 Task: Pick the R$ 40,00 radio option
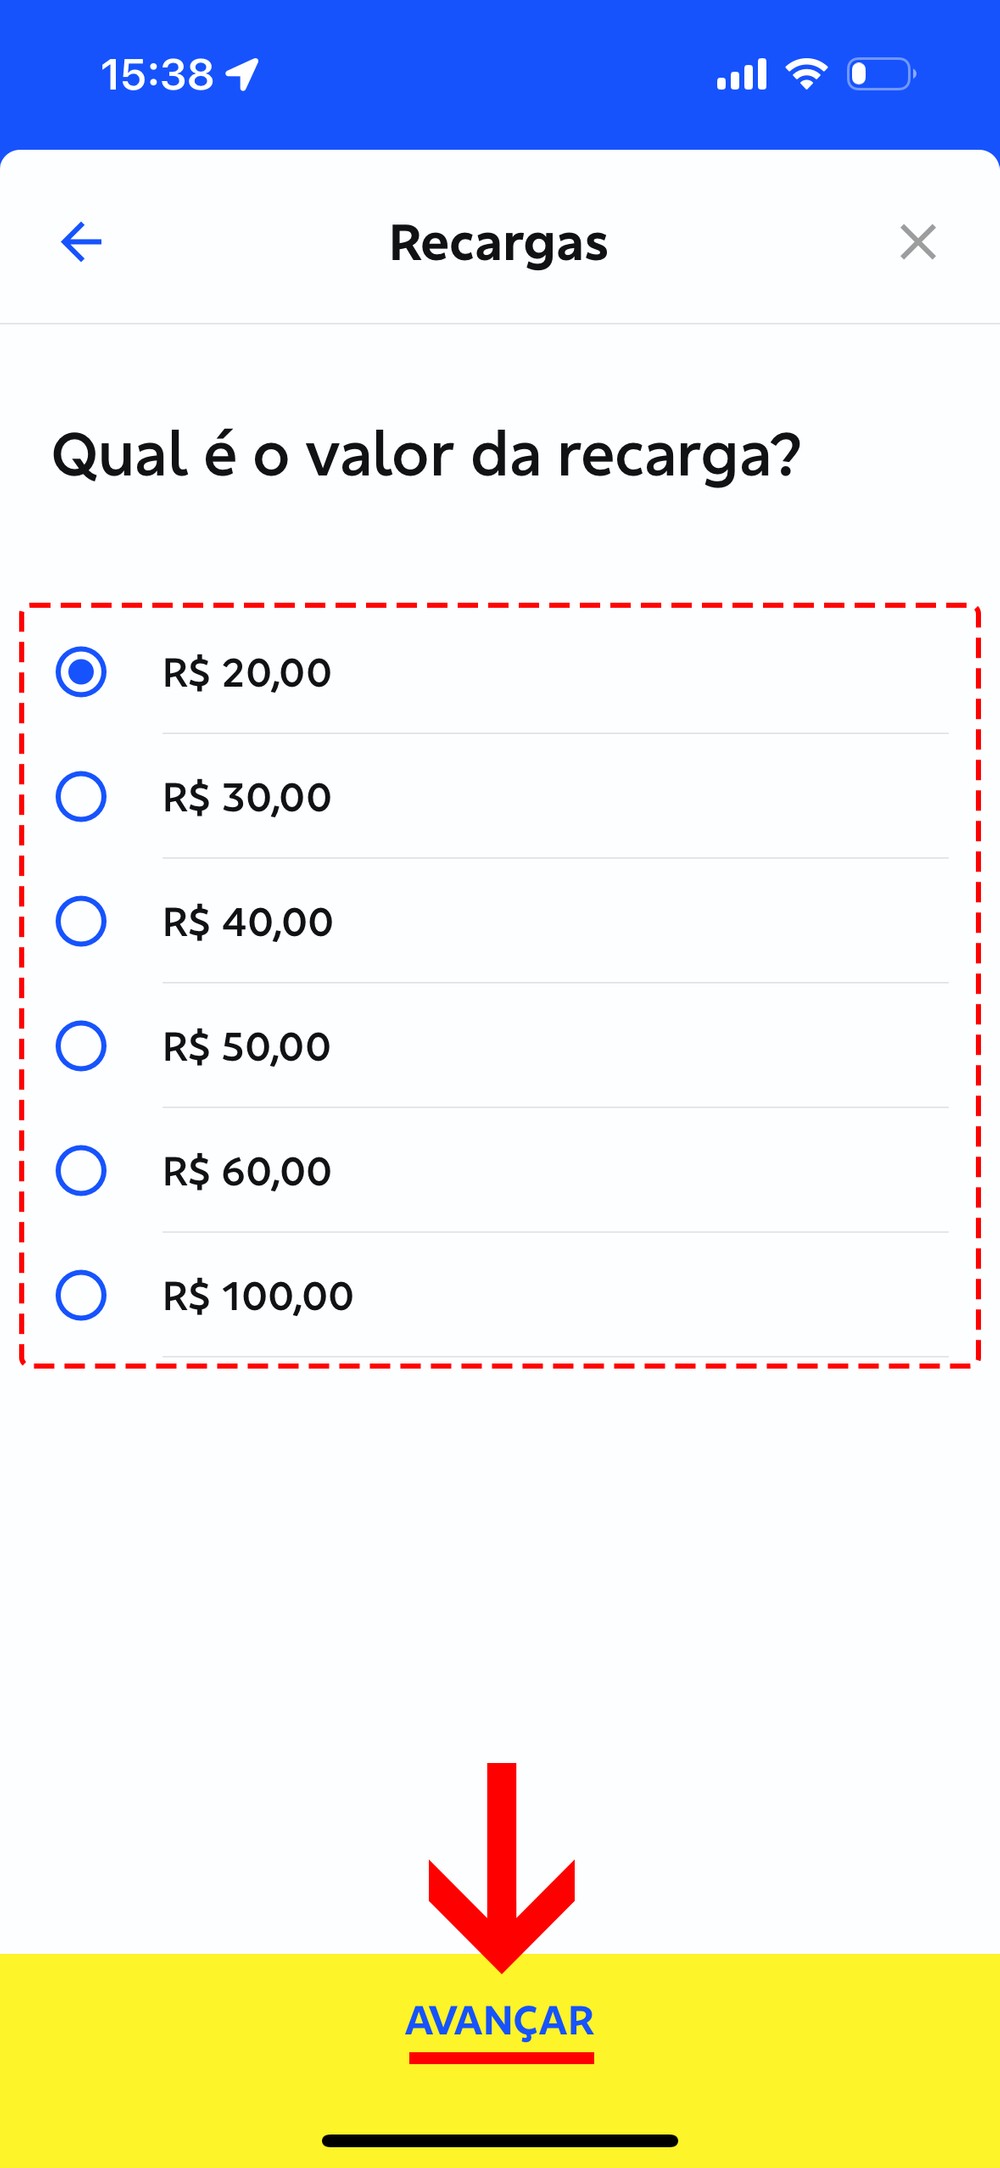tap(81, 921)
